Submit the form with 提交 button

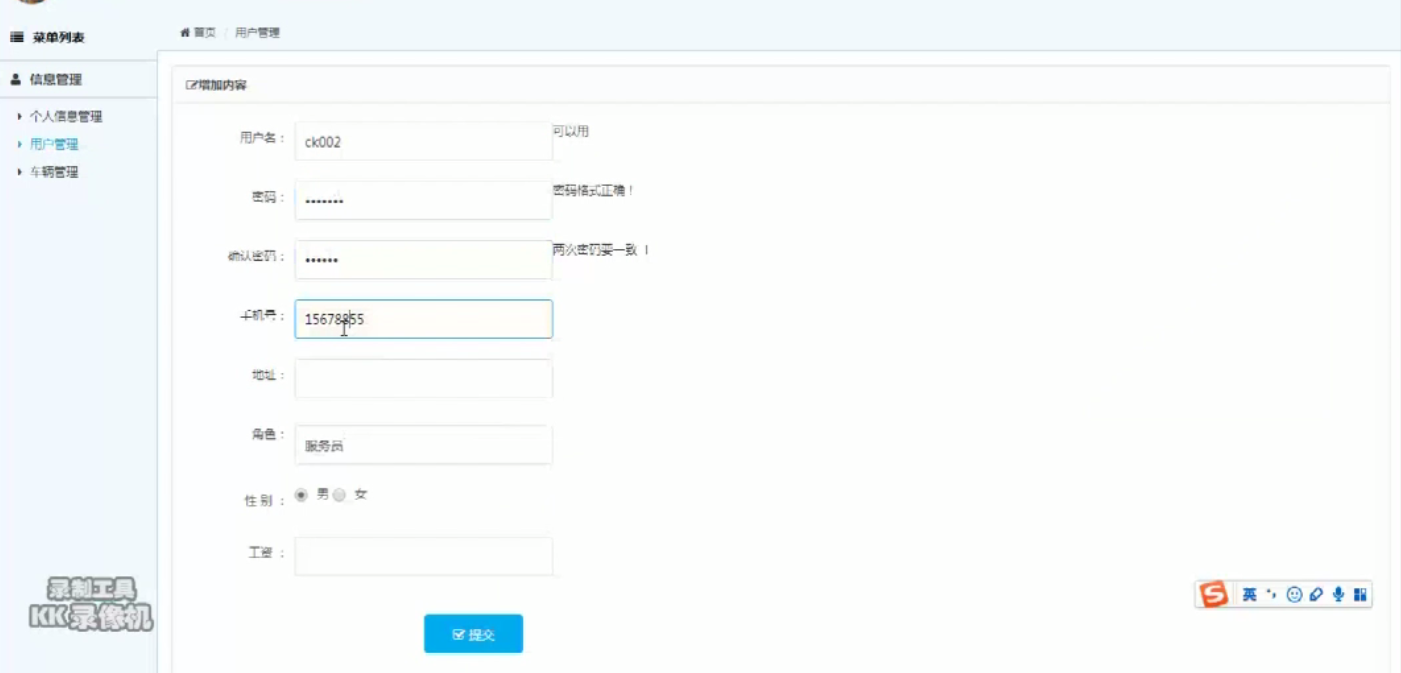tap(473, 634)
